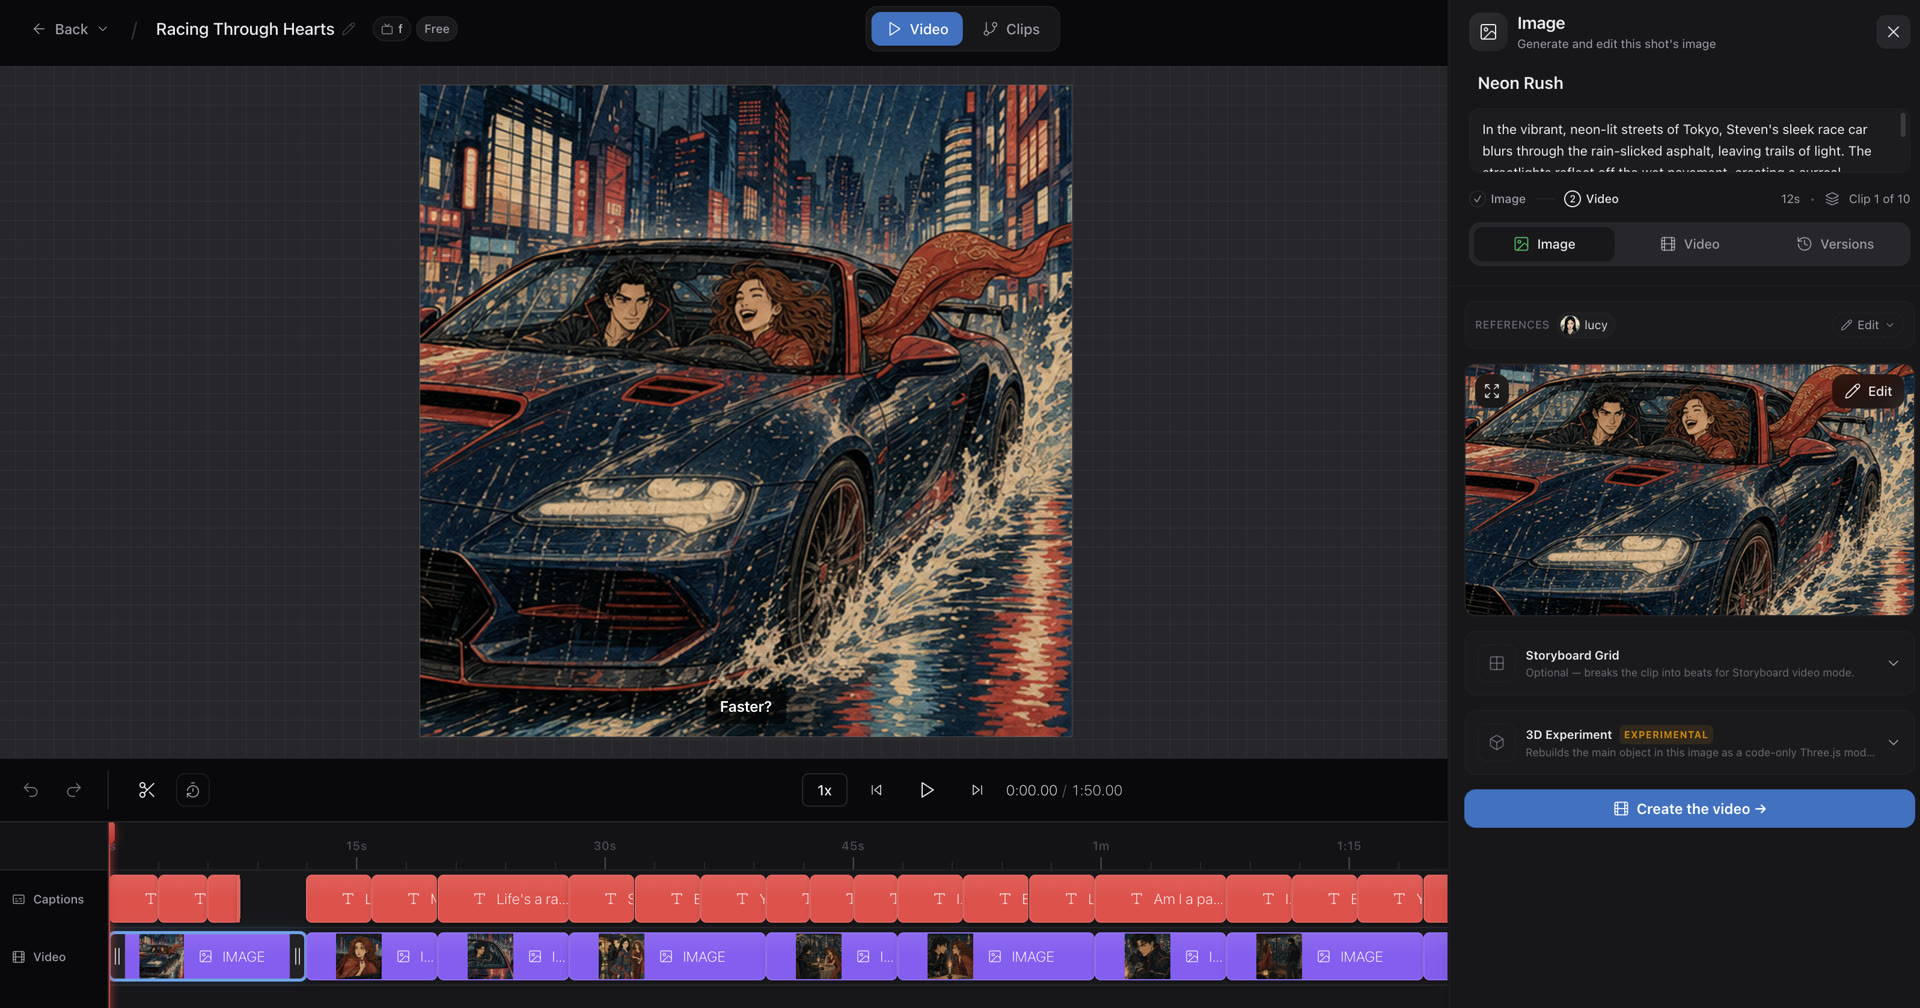Redo the last action
This screenshot has height=1008, width=1920.
pos(73,790)
